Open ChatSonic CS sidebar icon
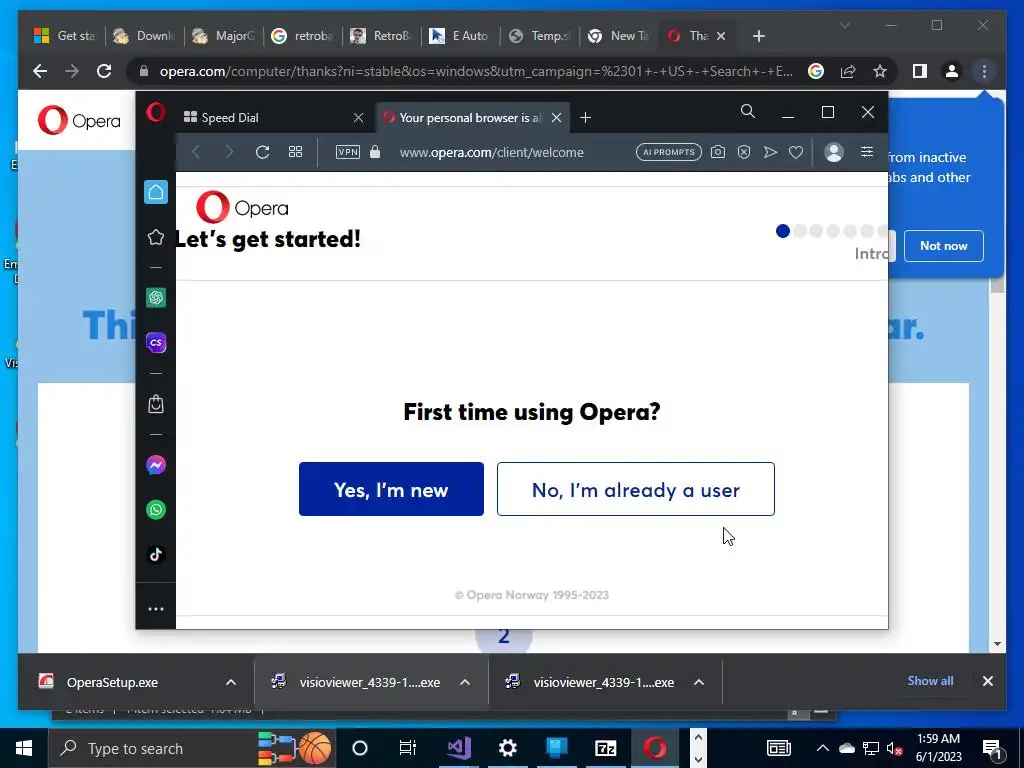This screenshot has width=1024, height=768. 155,343
